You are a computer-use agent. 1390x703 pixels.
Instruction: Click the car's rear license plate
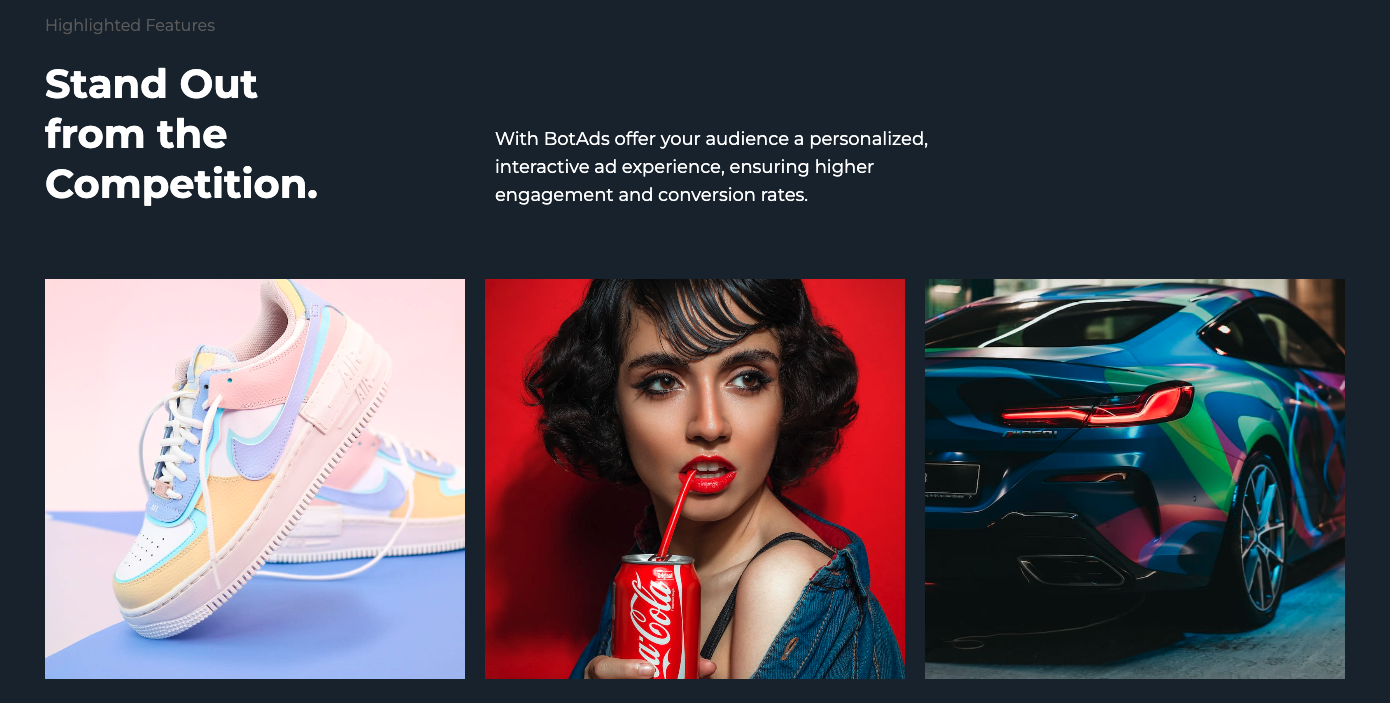point(952,479)
